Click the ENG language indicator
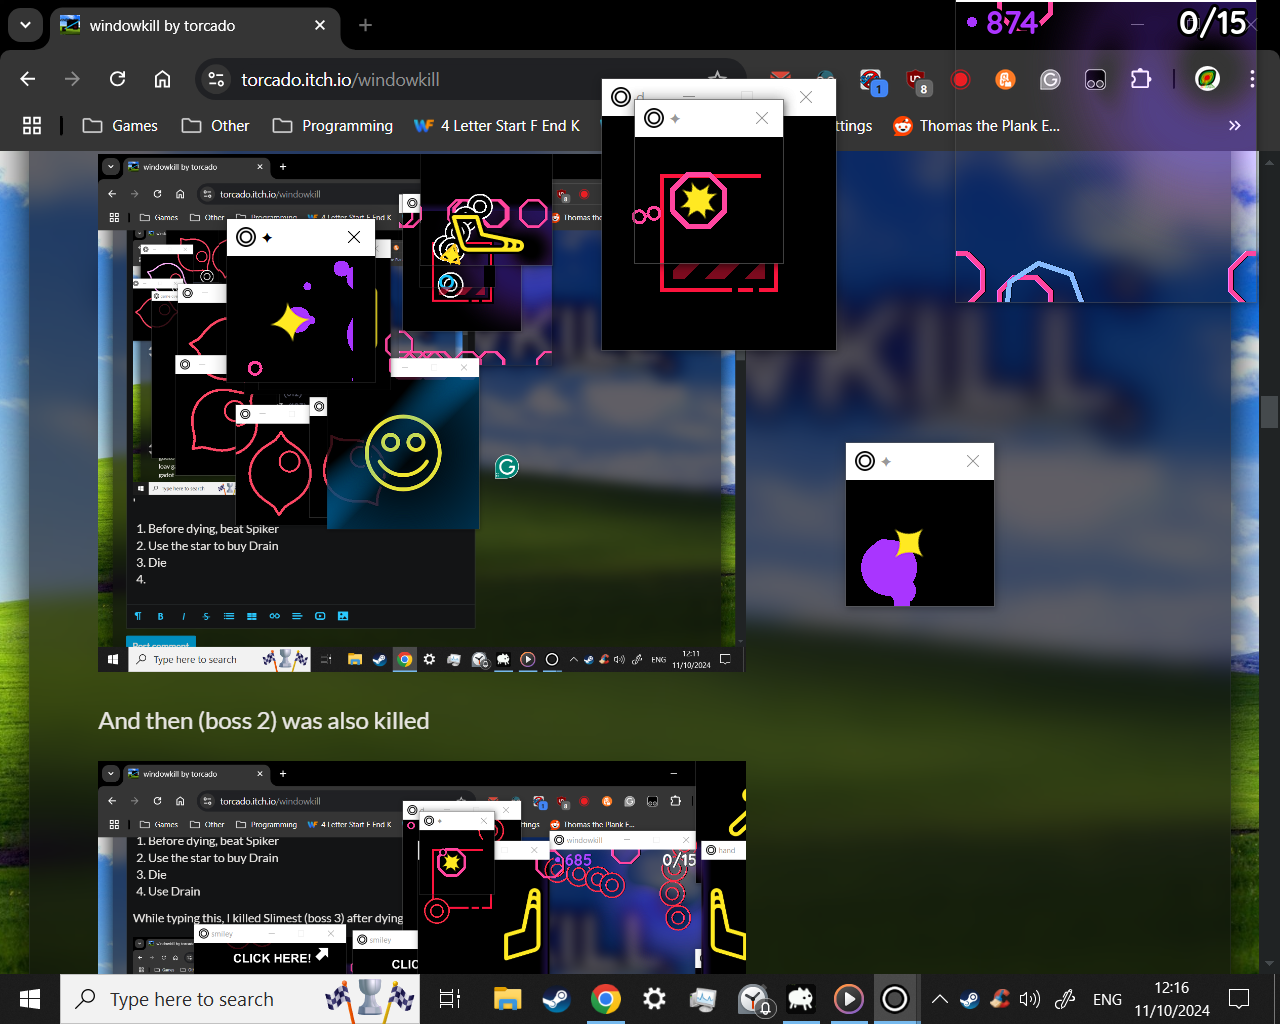Image resolution: width=1280 pixels, height=1024 pixels. coord(1107,999)
